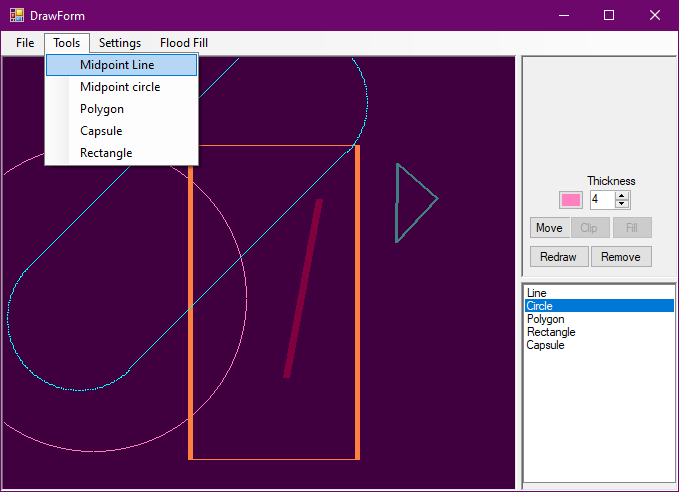The image size is (679, 492).
Task: Increase thickness with the up arrow
Action: pyautogui.click(x=622, y=195)
